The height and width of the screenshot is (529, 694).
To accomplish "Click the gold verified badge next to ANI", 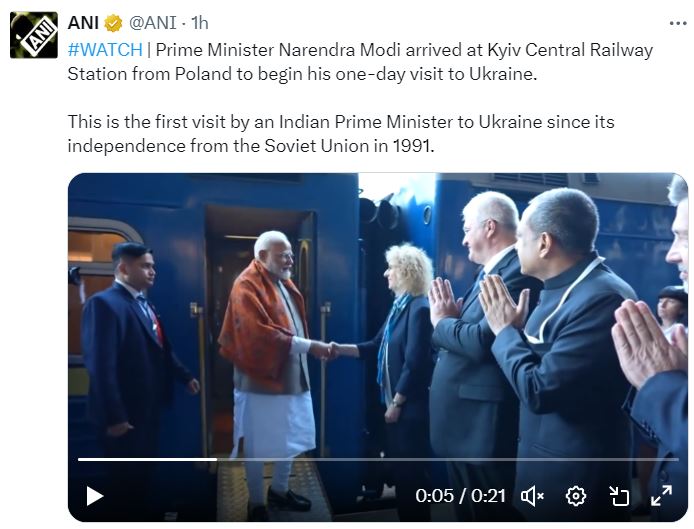I will click(113, 23).
